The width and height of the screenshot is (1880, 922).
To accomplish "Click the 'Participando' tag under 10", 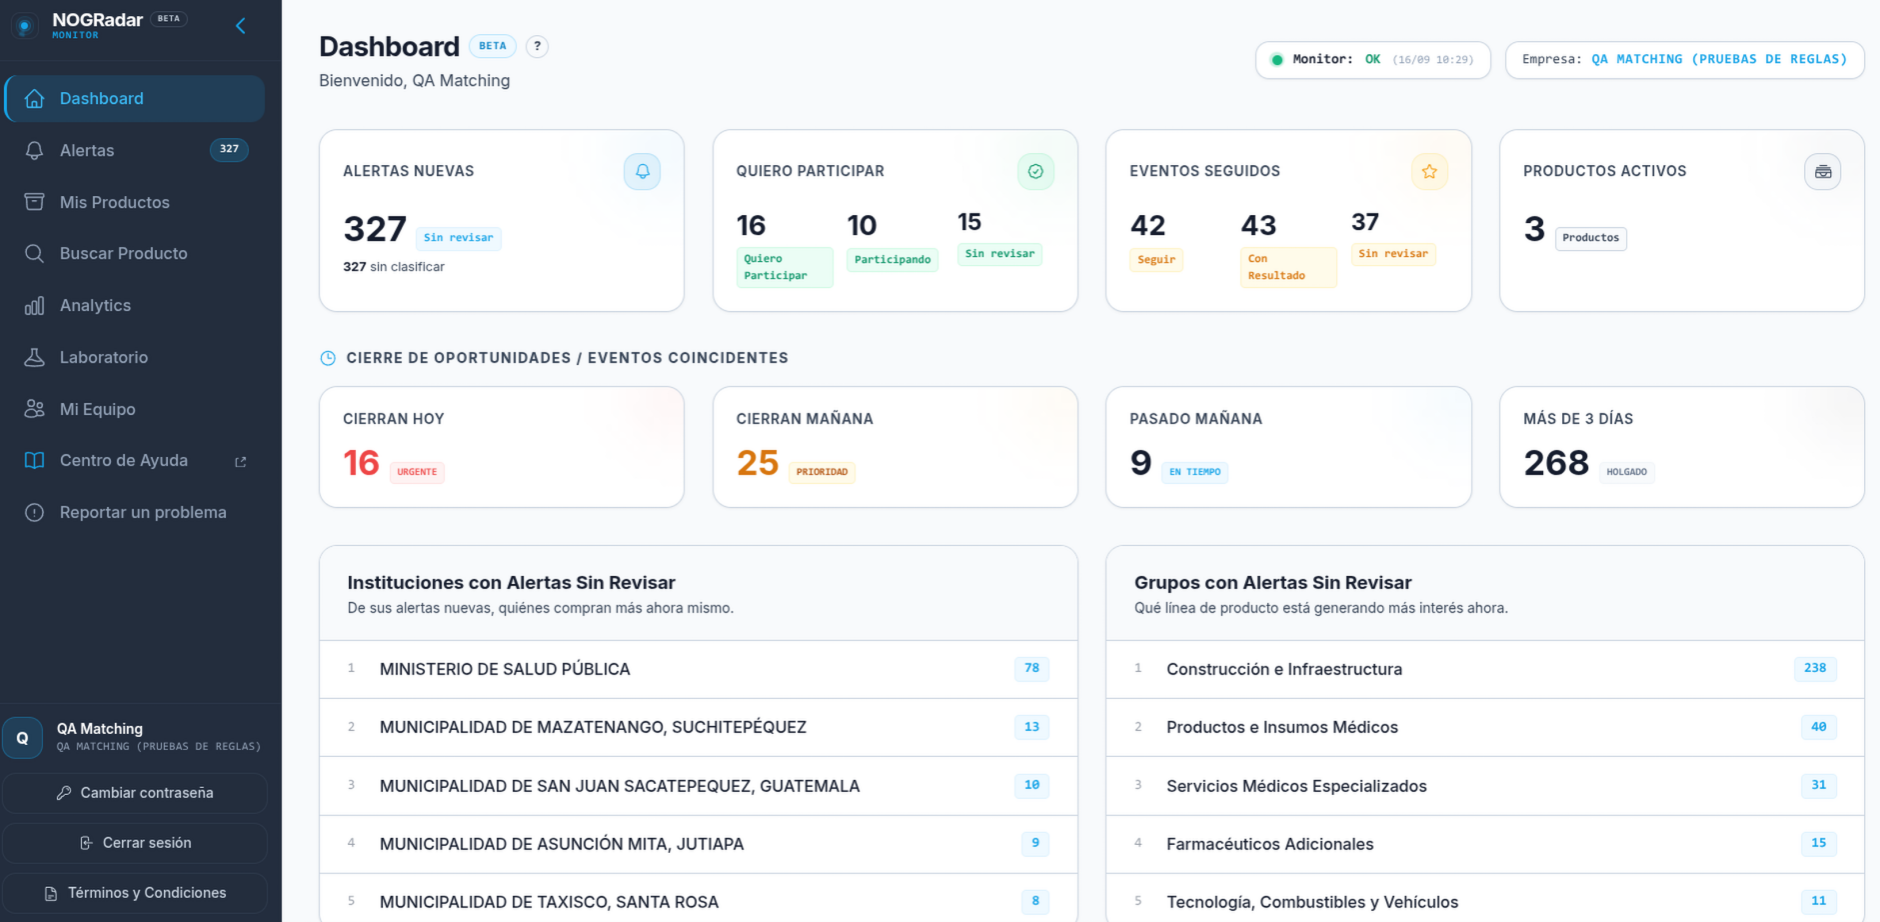I will [x=892, y=260].
